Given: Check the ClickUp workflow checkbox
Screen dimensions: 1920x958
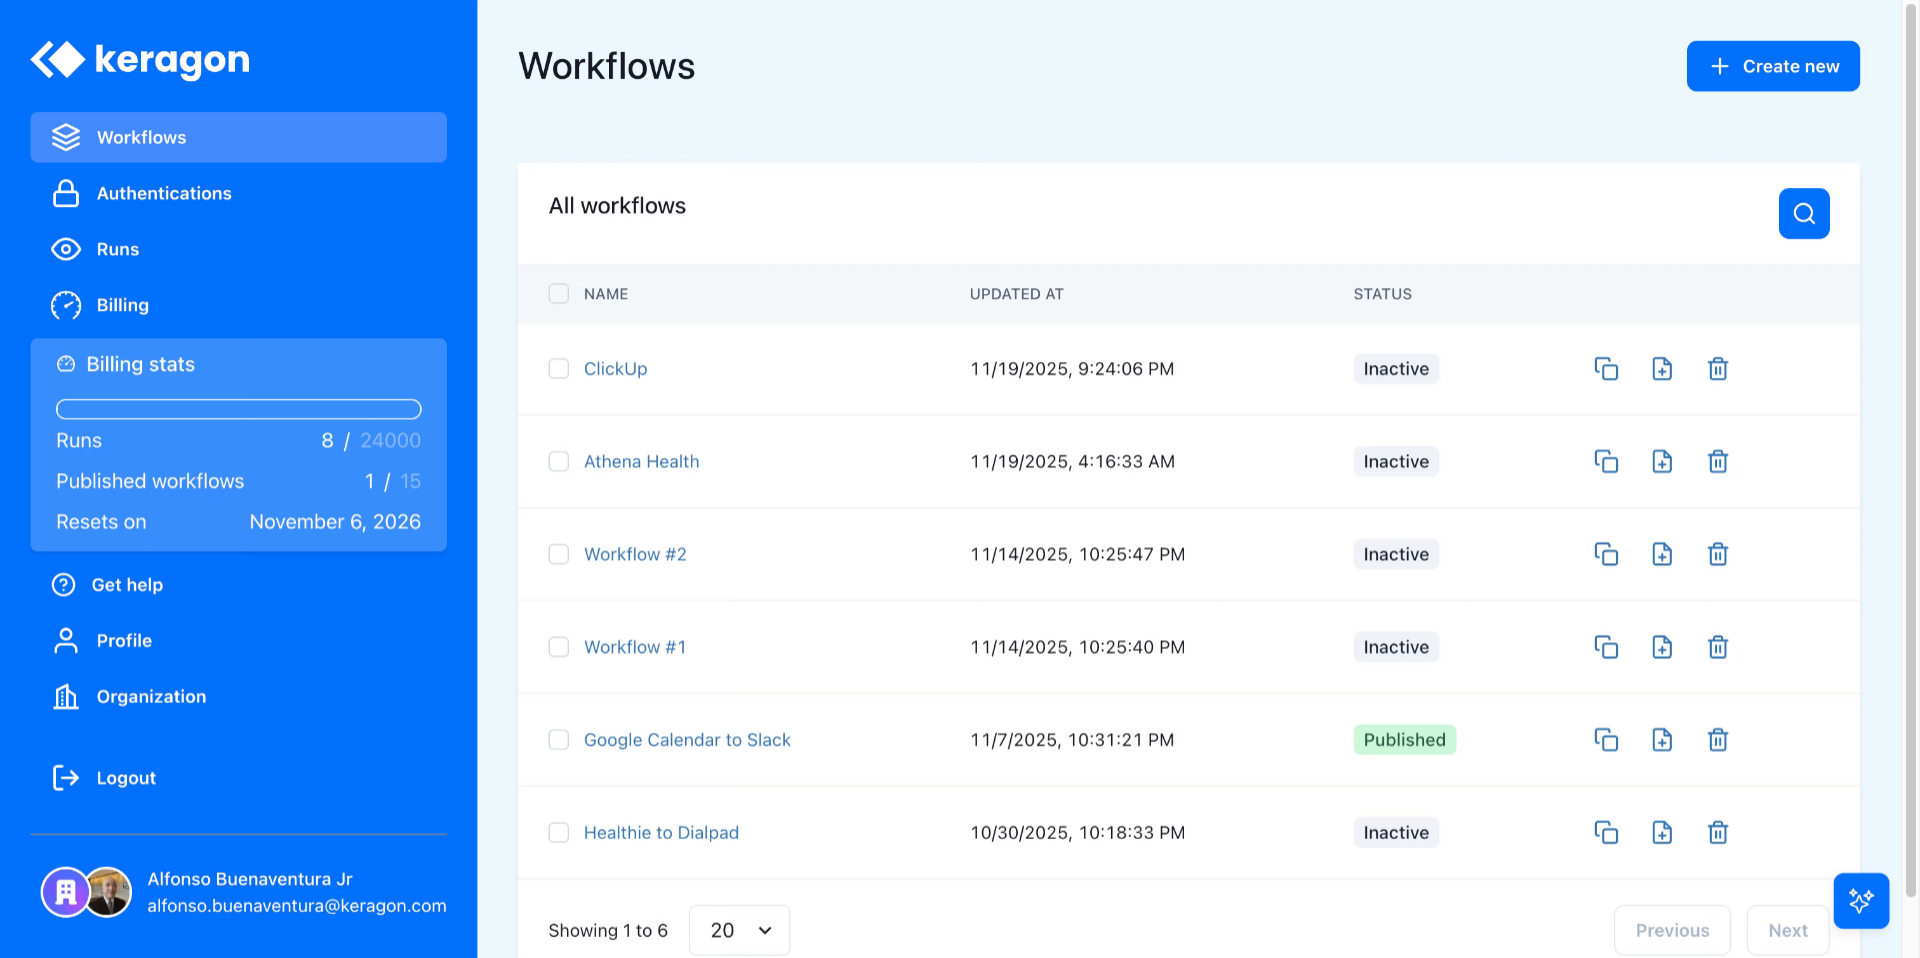Looking at the screenshot, I should click(x=559, y=369).
